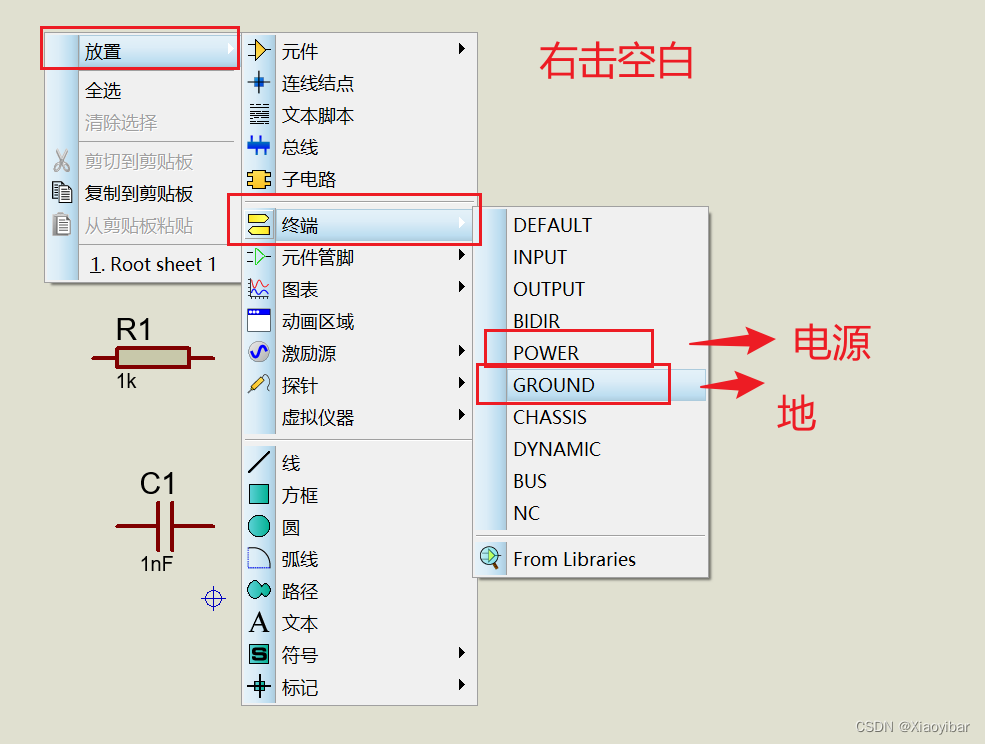This screenshot has height=744, width=985.
Task: Click the 探针 probe icon
Action: (x=259, y=385)
